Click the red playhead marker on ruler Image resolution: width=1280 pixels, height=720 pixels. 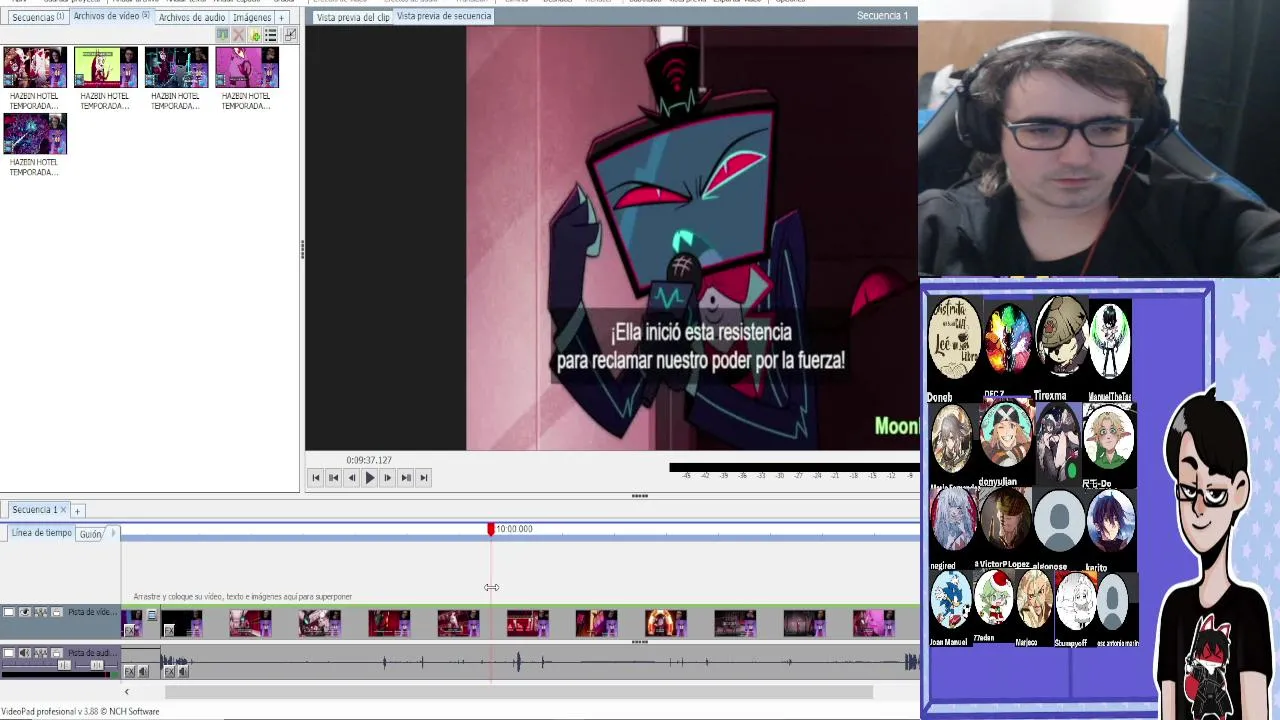click(491, 529)
